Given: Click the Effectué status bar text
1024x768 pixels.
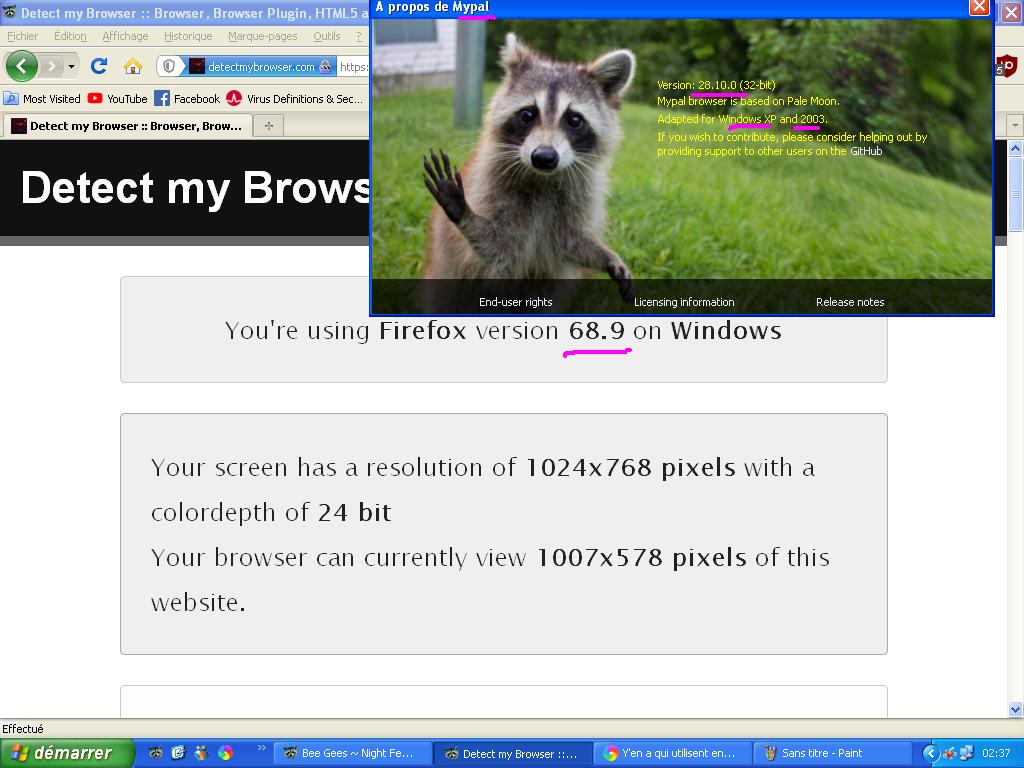Looking at the screenshot, I should coord(23,729).
